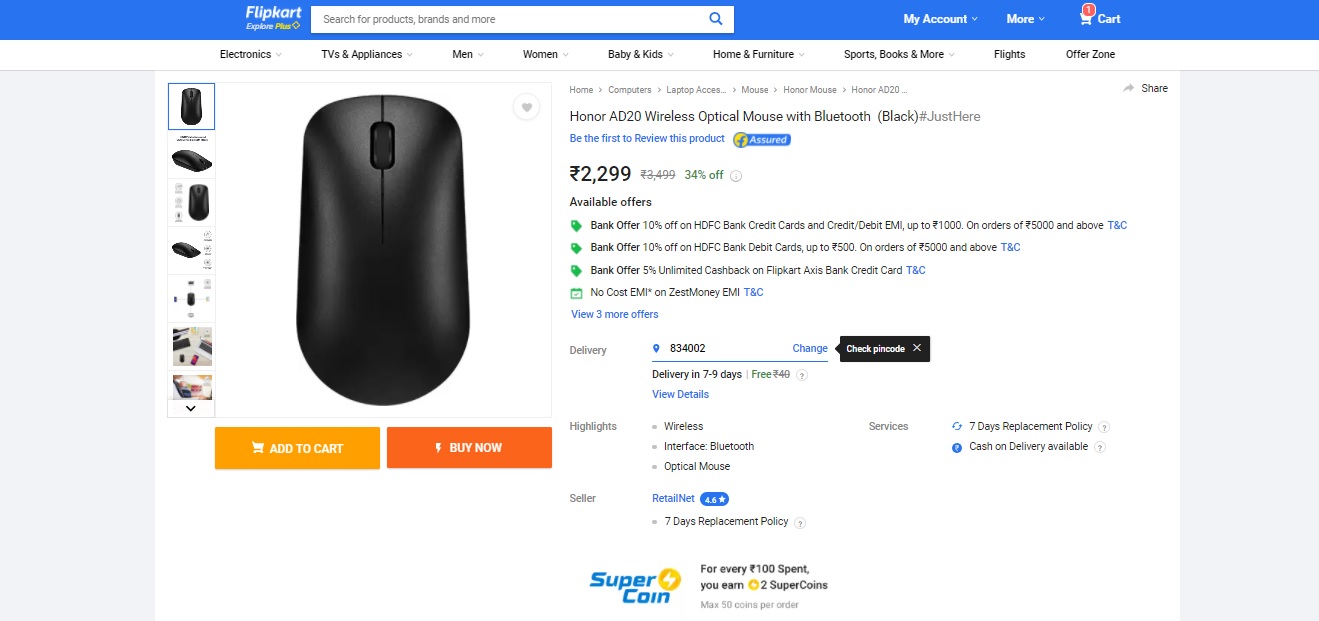This screenshot has height=621, width=1319.
Task: Click help icon next to Cash on Delivery
Action: (1099, 447)
